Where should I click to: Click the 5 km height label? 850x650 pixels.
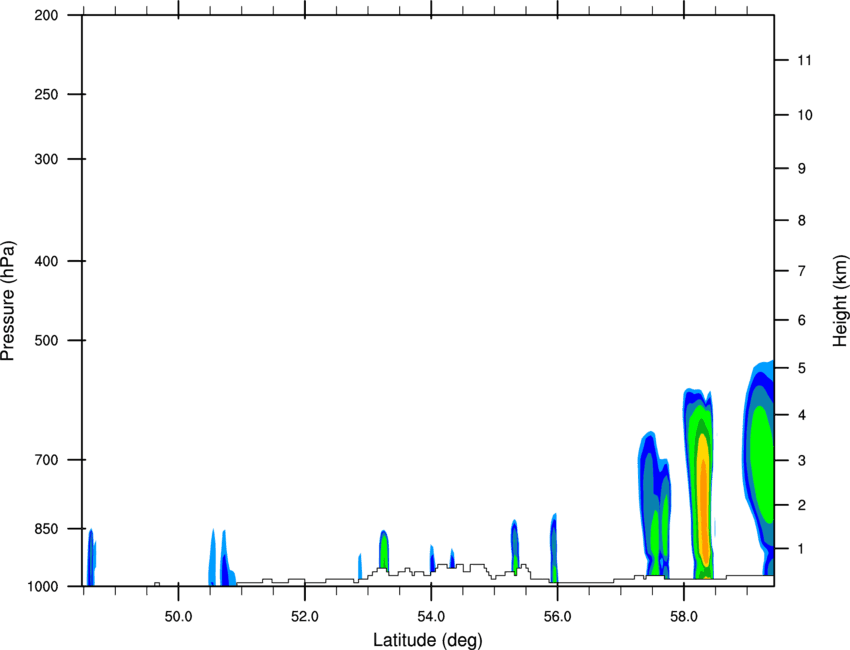(802, 368)
